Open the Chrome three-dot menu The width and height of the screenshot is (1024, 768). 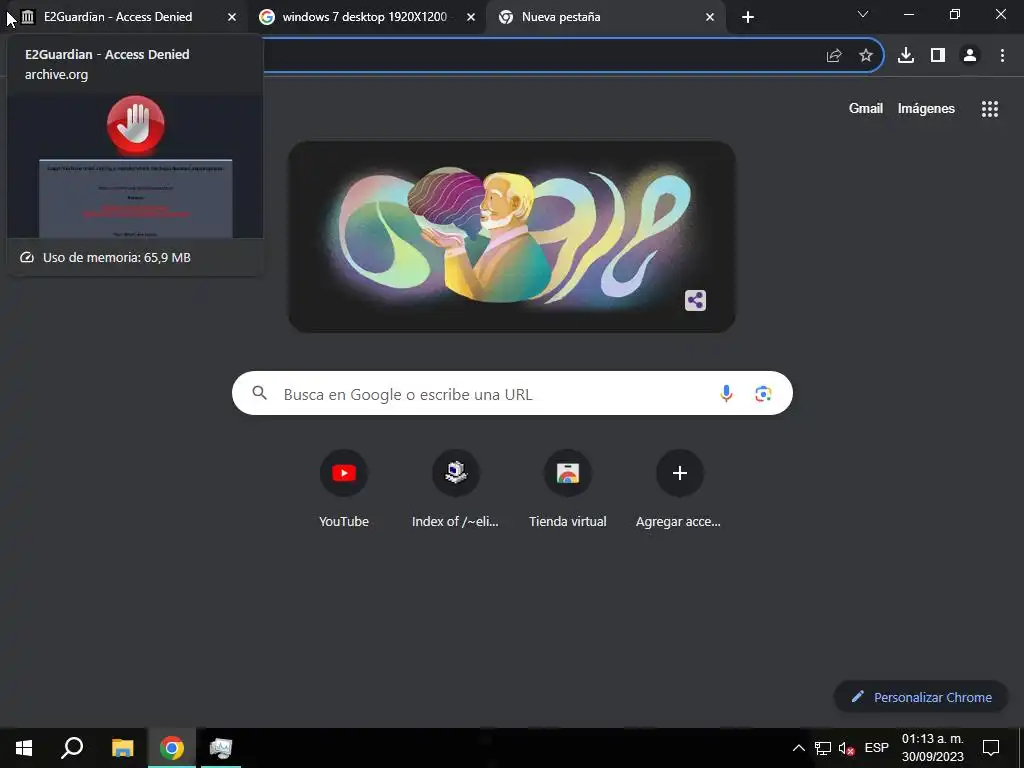click(1002, 56)
